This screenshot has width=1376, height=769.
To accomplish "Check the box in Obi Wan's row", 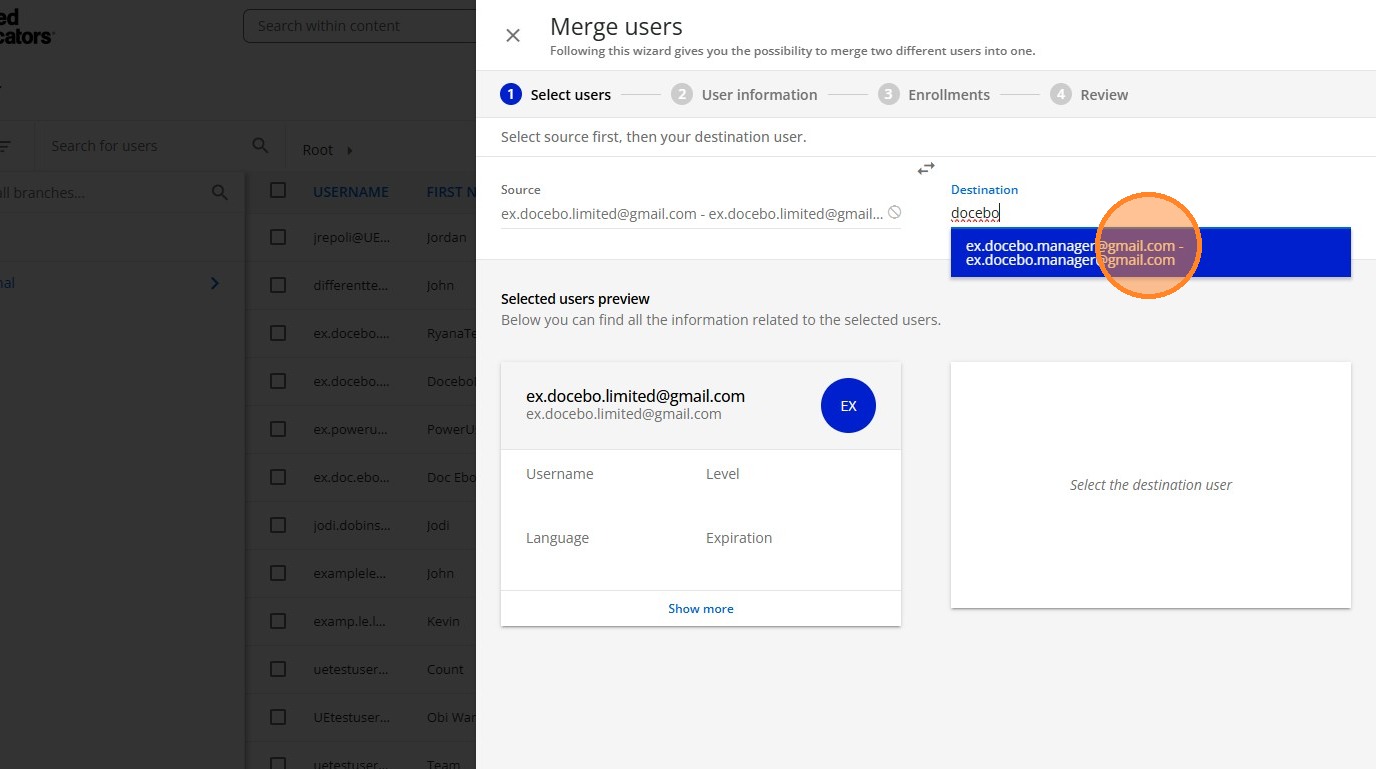I will tap(278, 717).
